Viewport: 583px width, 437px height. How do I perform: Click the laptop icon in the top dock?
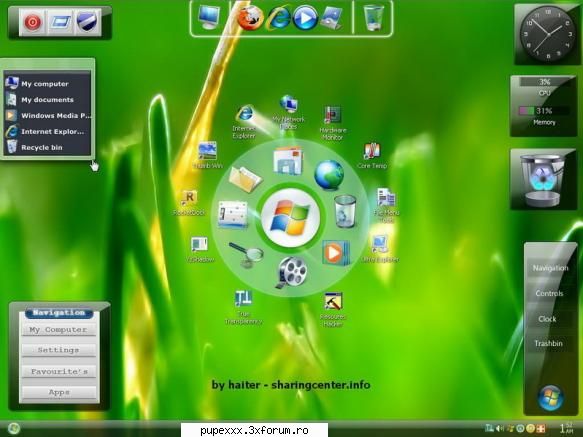333,18
